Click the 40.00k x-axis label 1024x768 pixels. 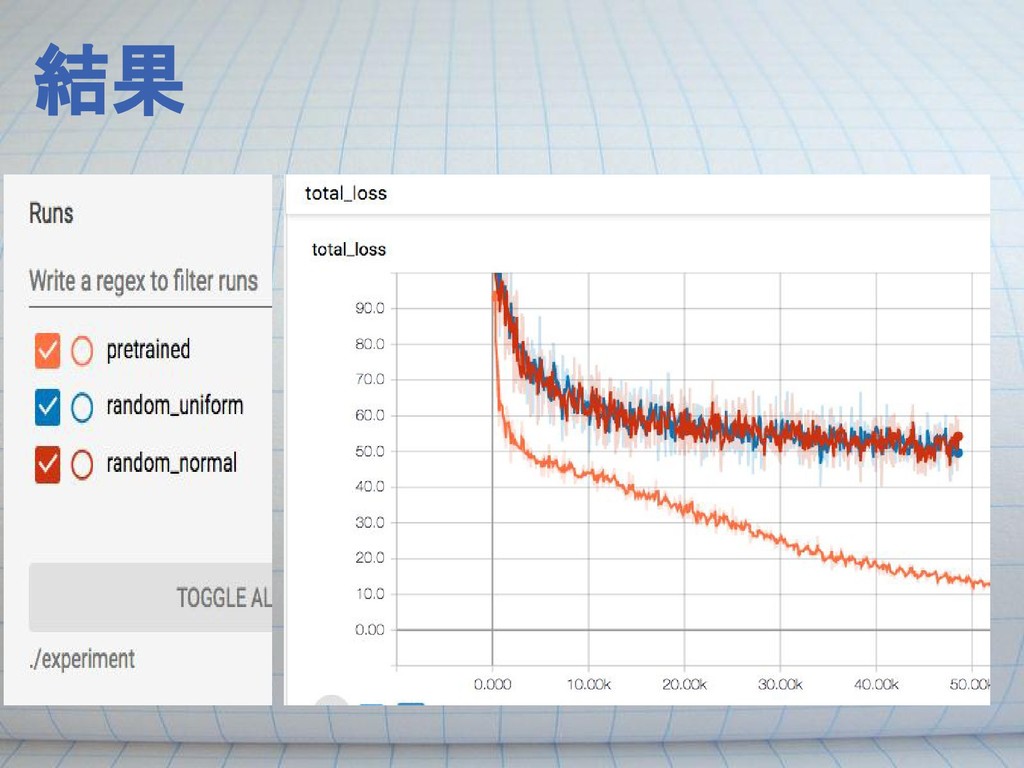click(x=876, y=684)
